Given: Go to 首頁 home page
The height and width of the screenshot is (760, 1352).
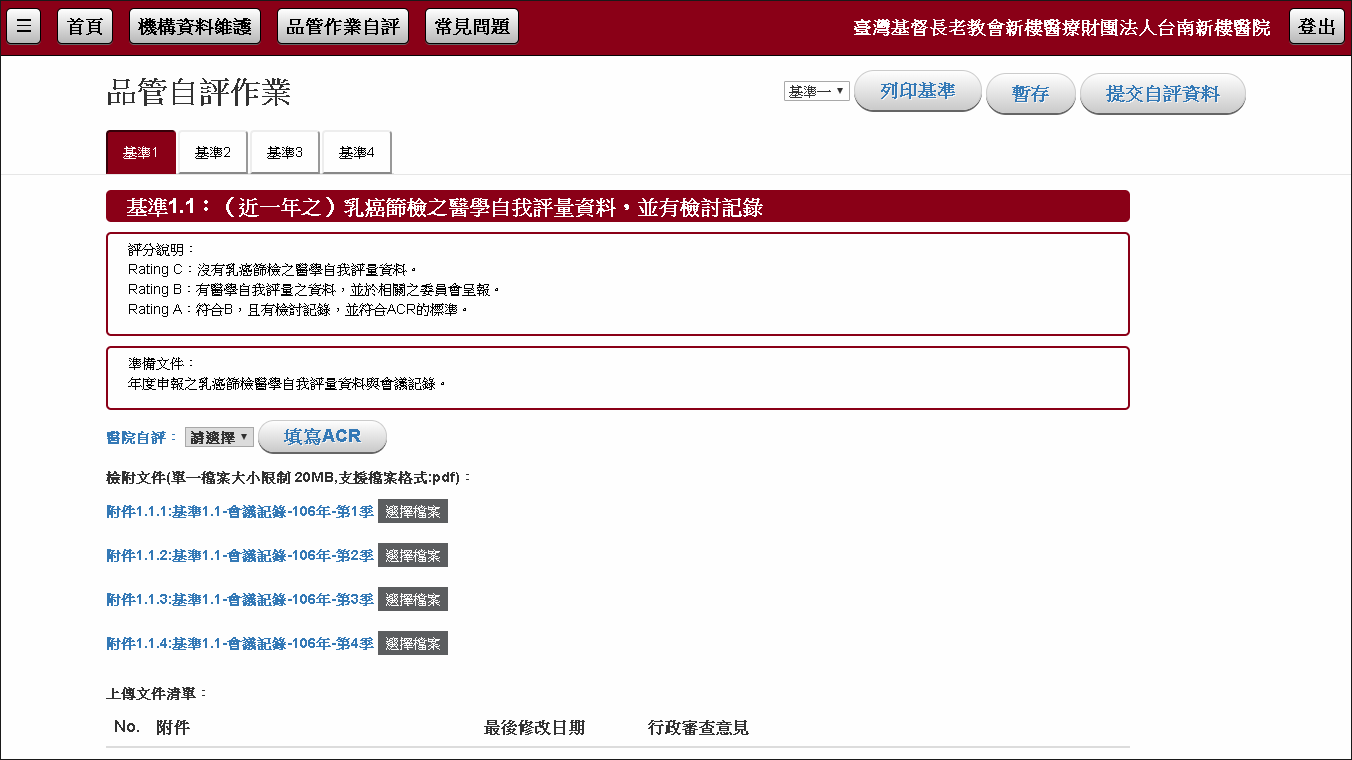Looking at the screenshot, I should (85, 27).
